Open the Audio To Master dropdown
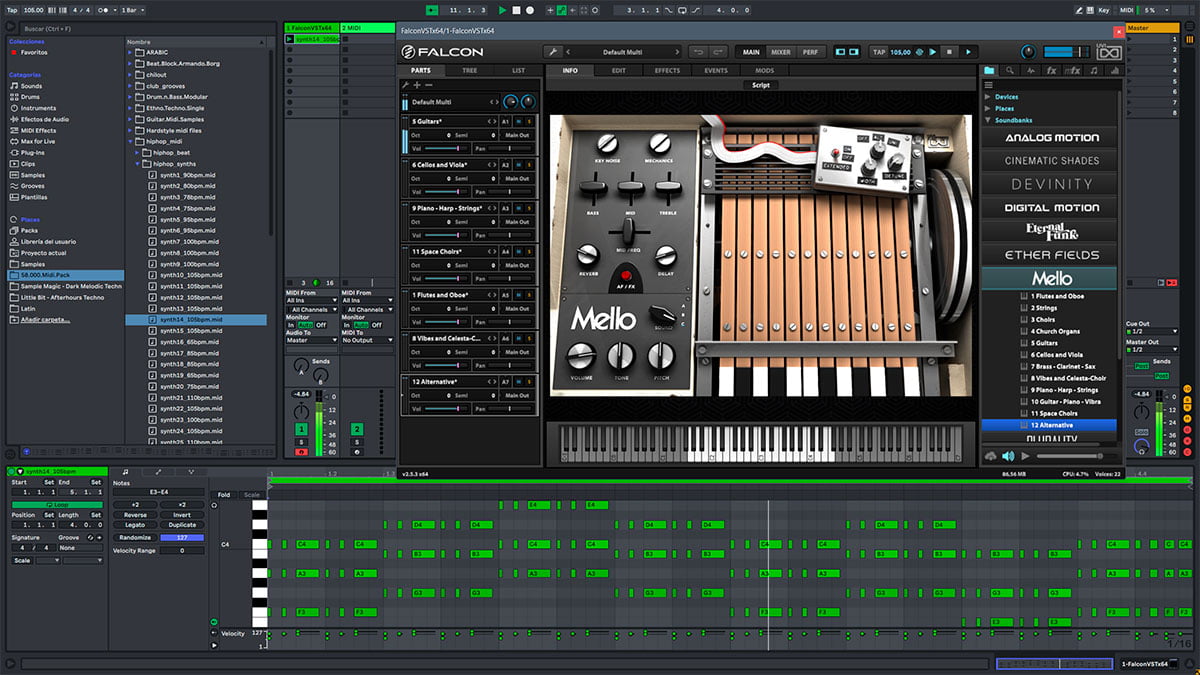Image resolution: width=1200 pixels, height=675 pixels. point(311,340)
